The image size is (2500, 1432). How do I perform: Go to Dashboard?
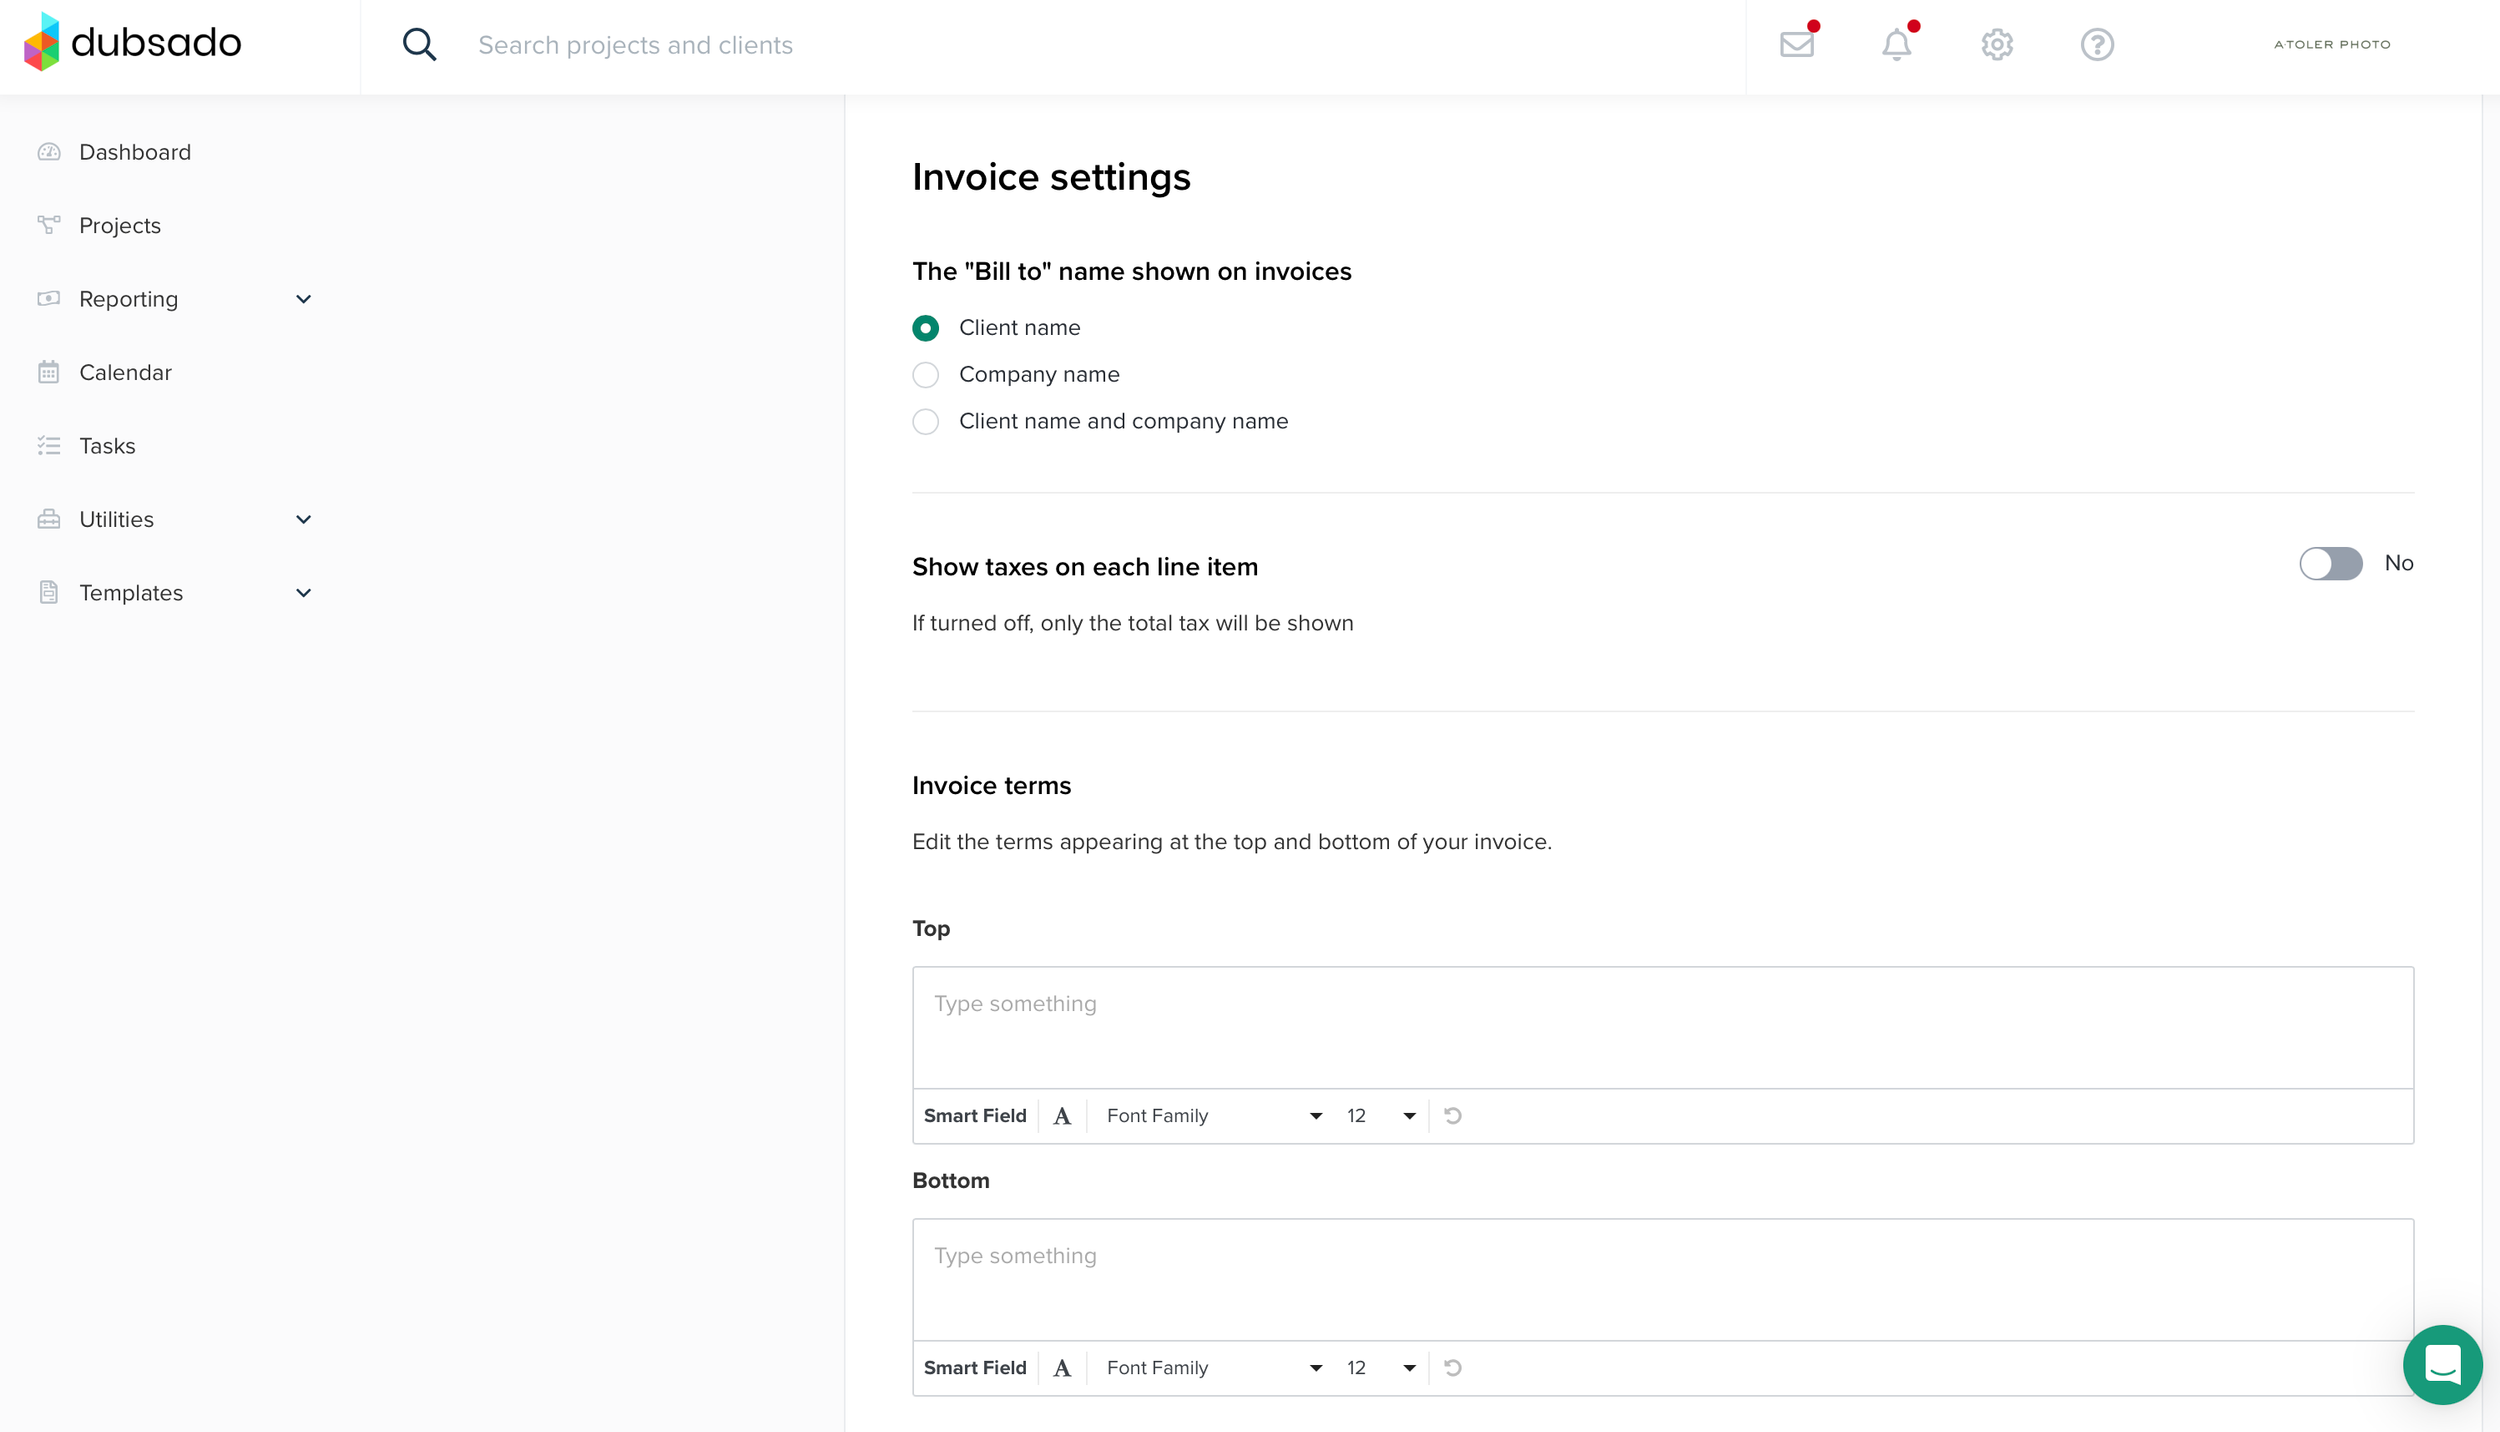pyautogui.click(x=135, y=152)
